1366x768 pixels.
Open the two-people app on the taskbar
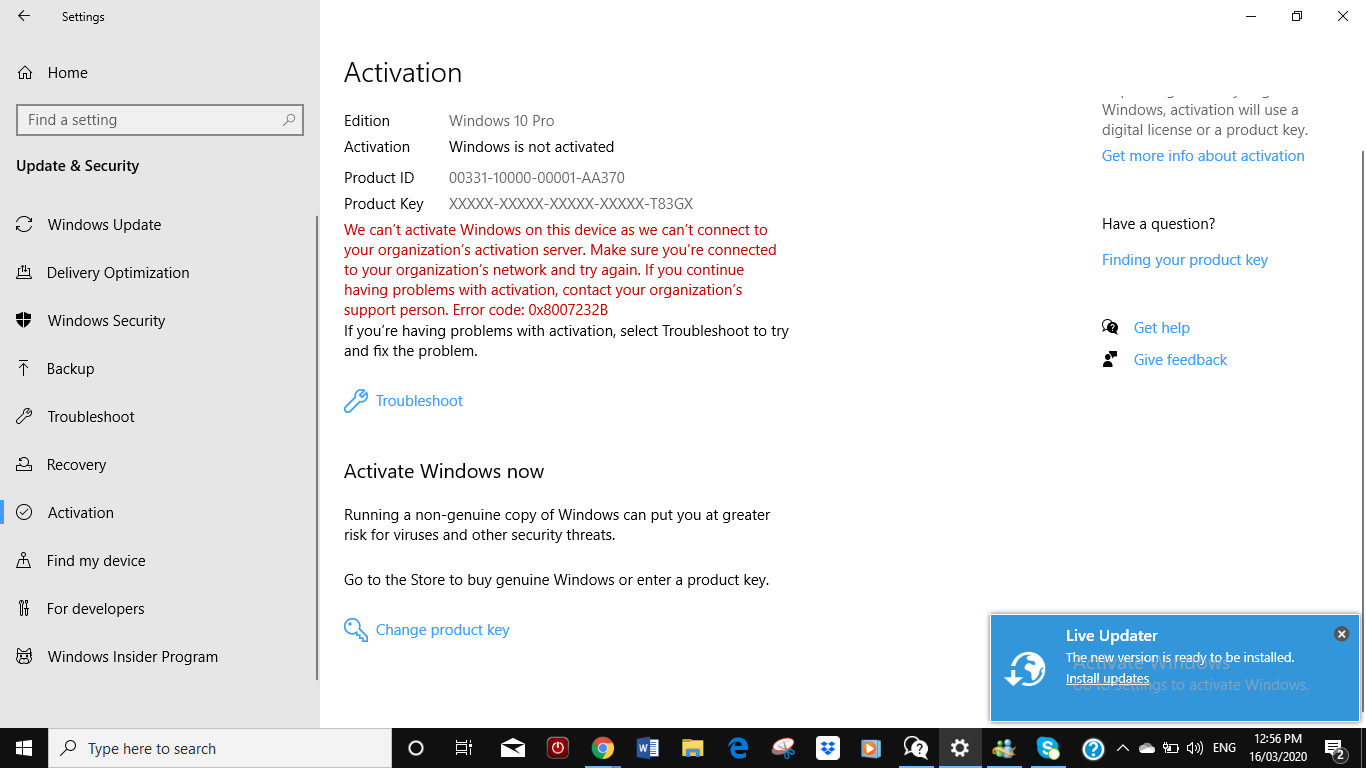tap(1004, 748)
